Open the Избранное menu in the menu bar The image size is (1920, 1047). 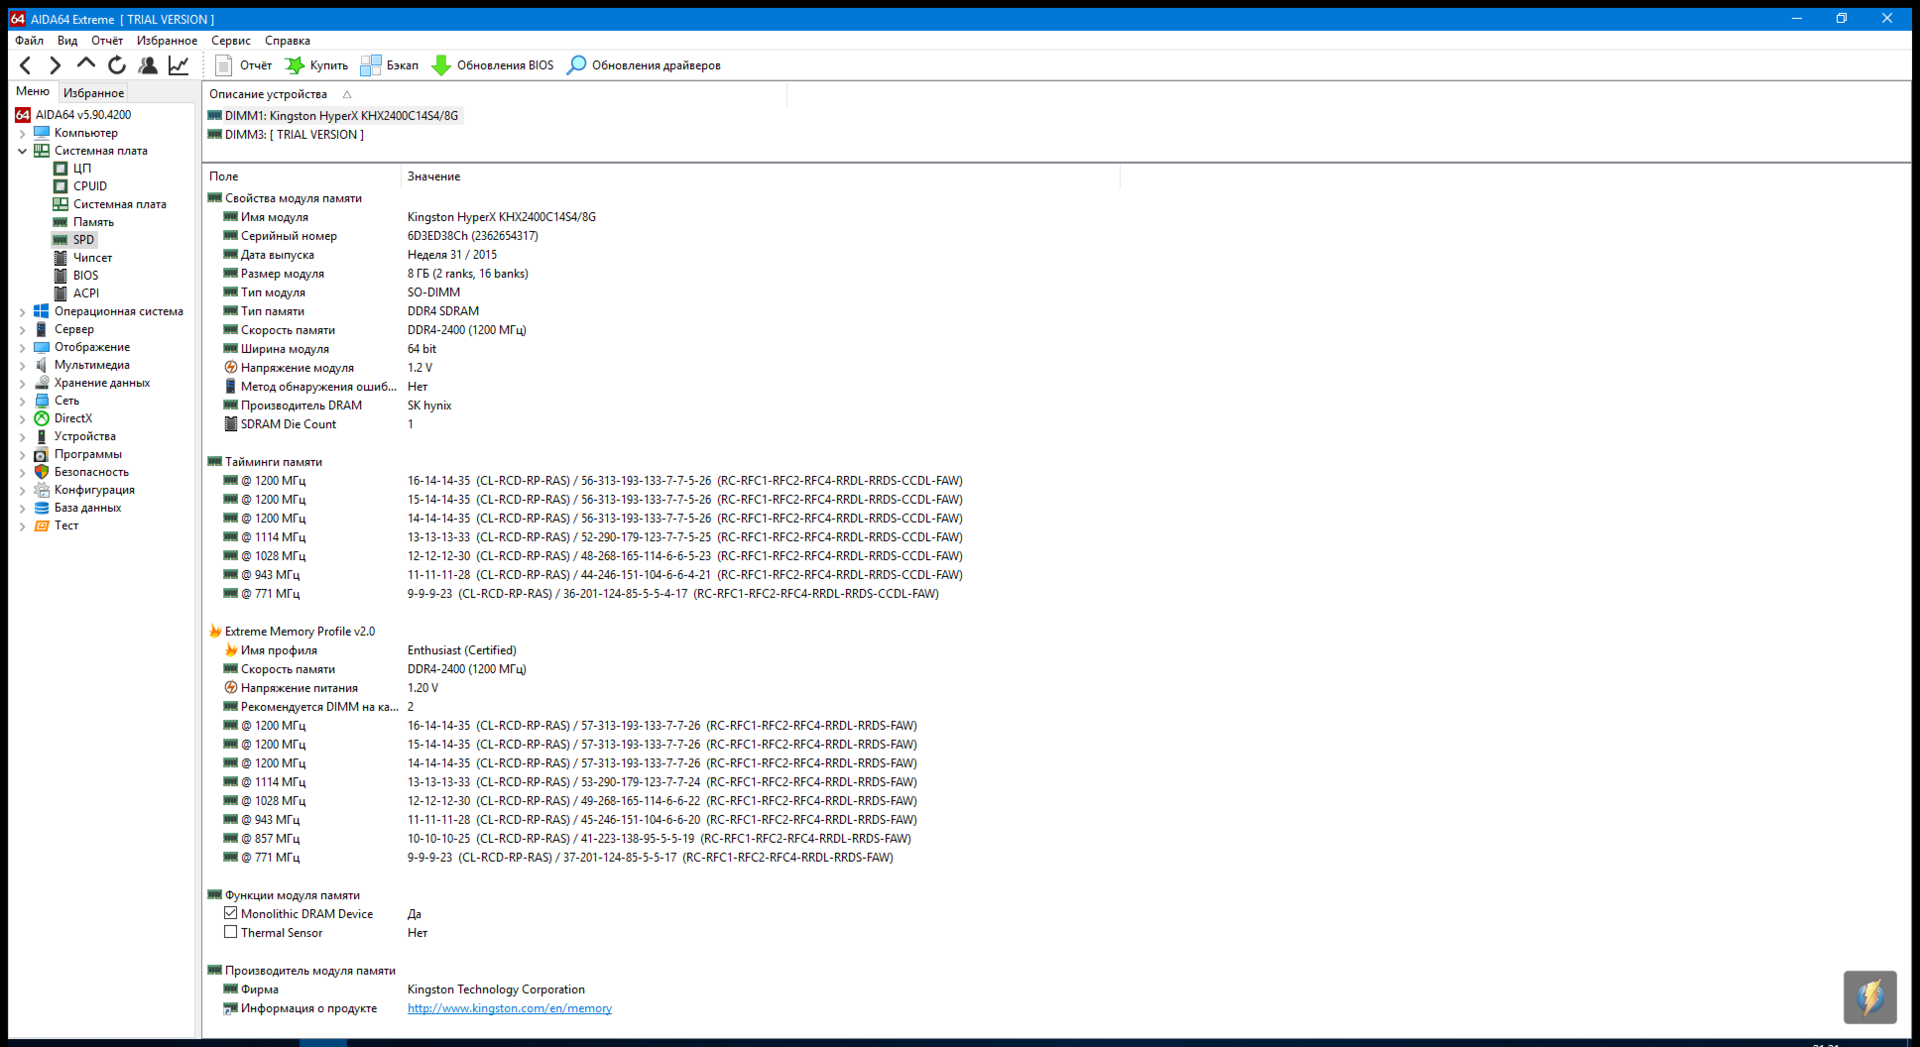[x=167, y=41]
